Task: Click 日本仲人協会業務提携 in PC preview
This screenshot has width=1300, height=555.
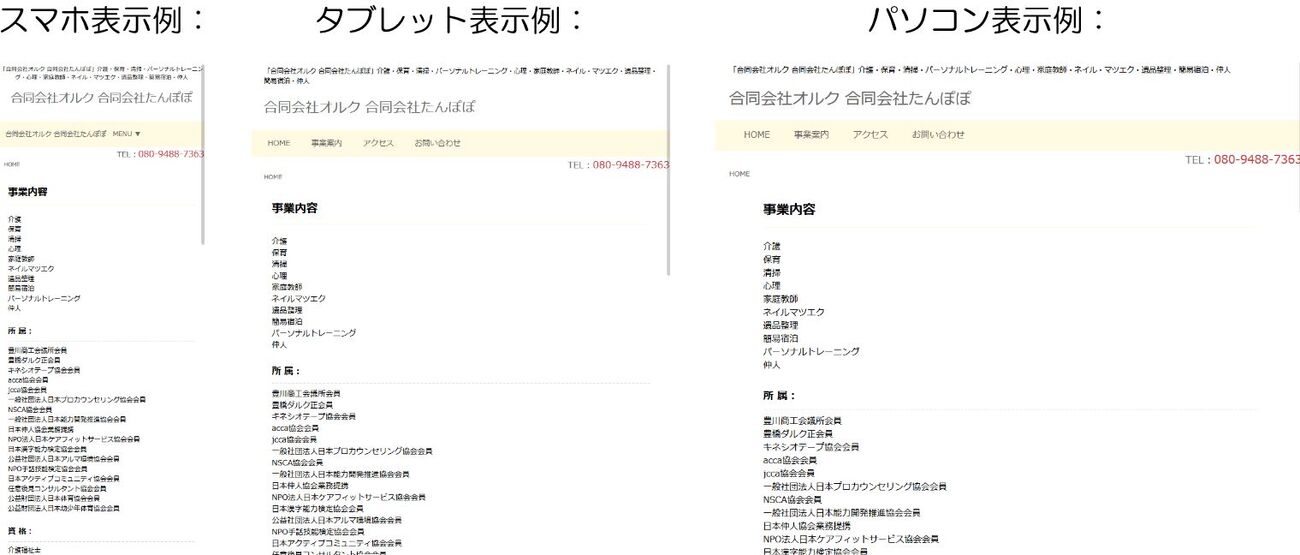Action: 806,525
